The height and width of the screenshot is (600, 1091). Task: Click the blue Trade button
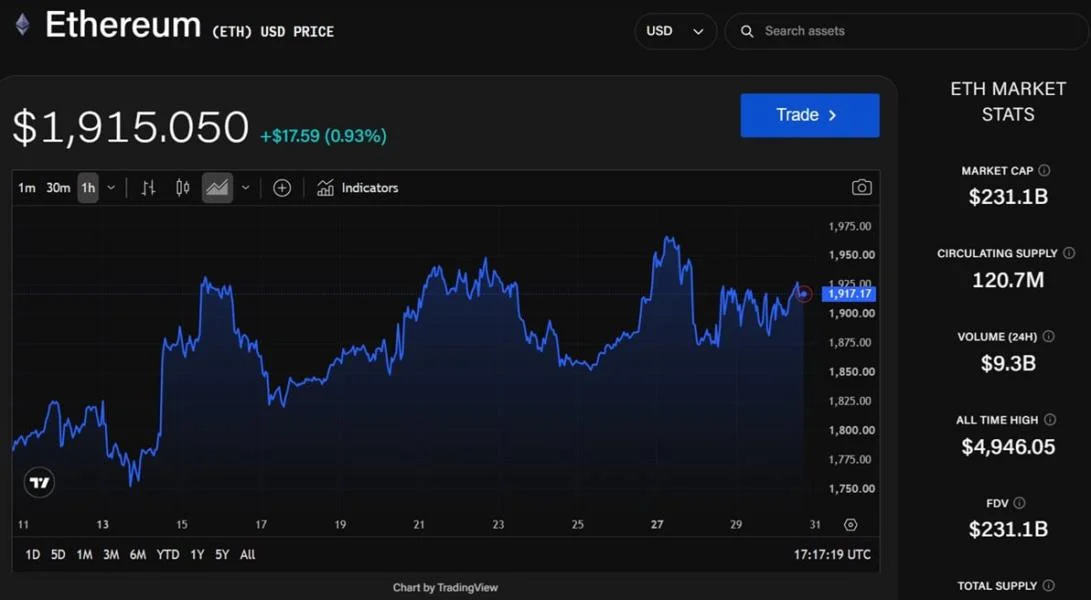[810, 116]
